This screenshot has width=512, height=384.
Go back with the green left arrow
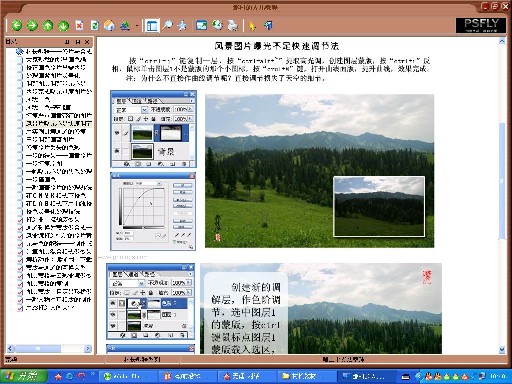point(17,25)
